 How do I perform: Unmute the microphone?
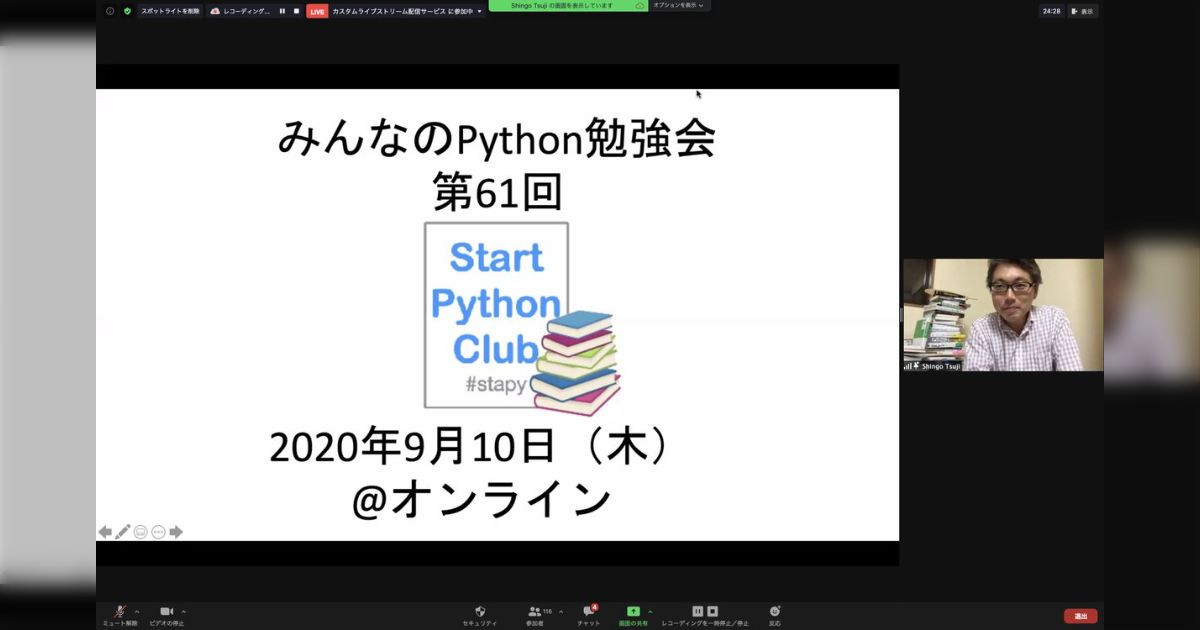click(x=119, y=611)
